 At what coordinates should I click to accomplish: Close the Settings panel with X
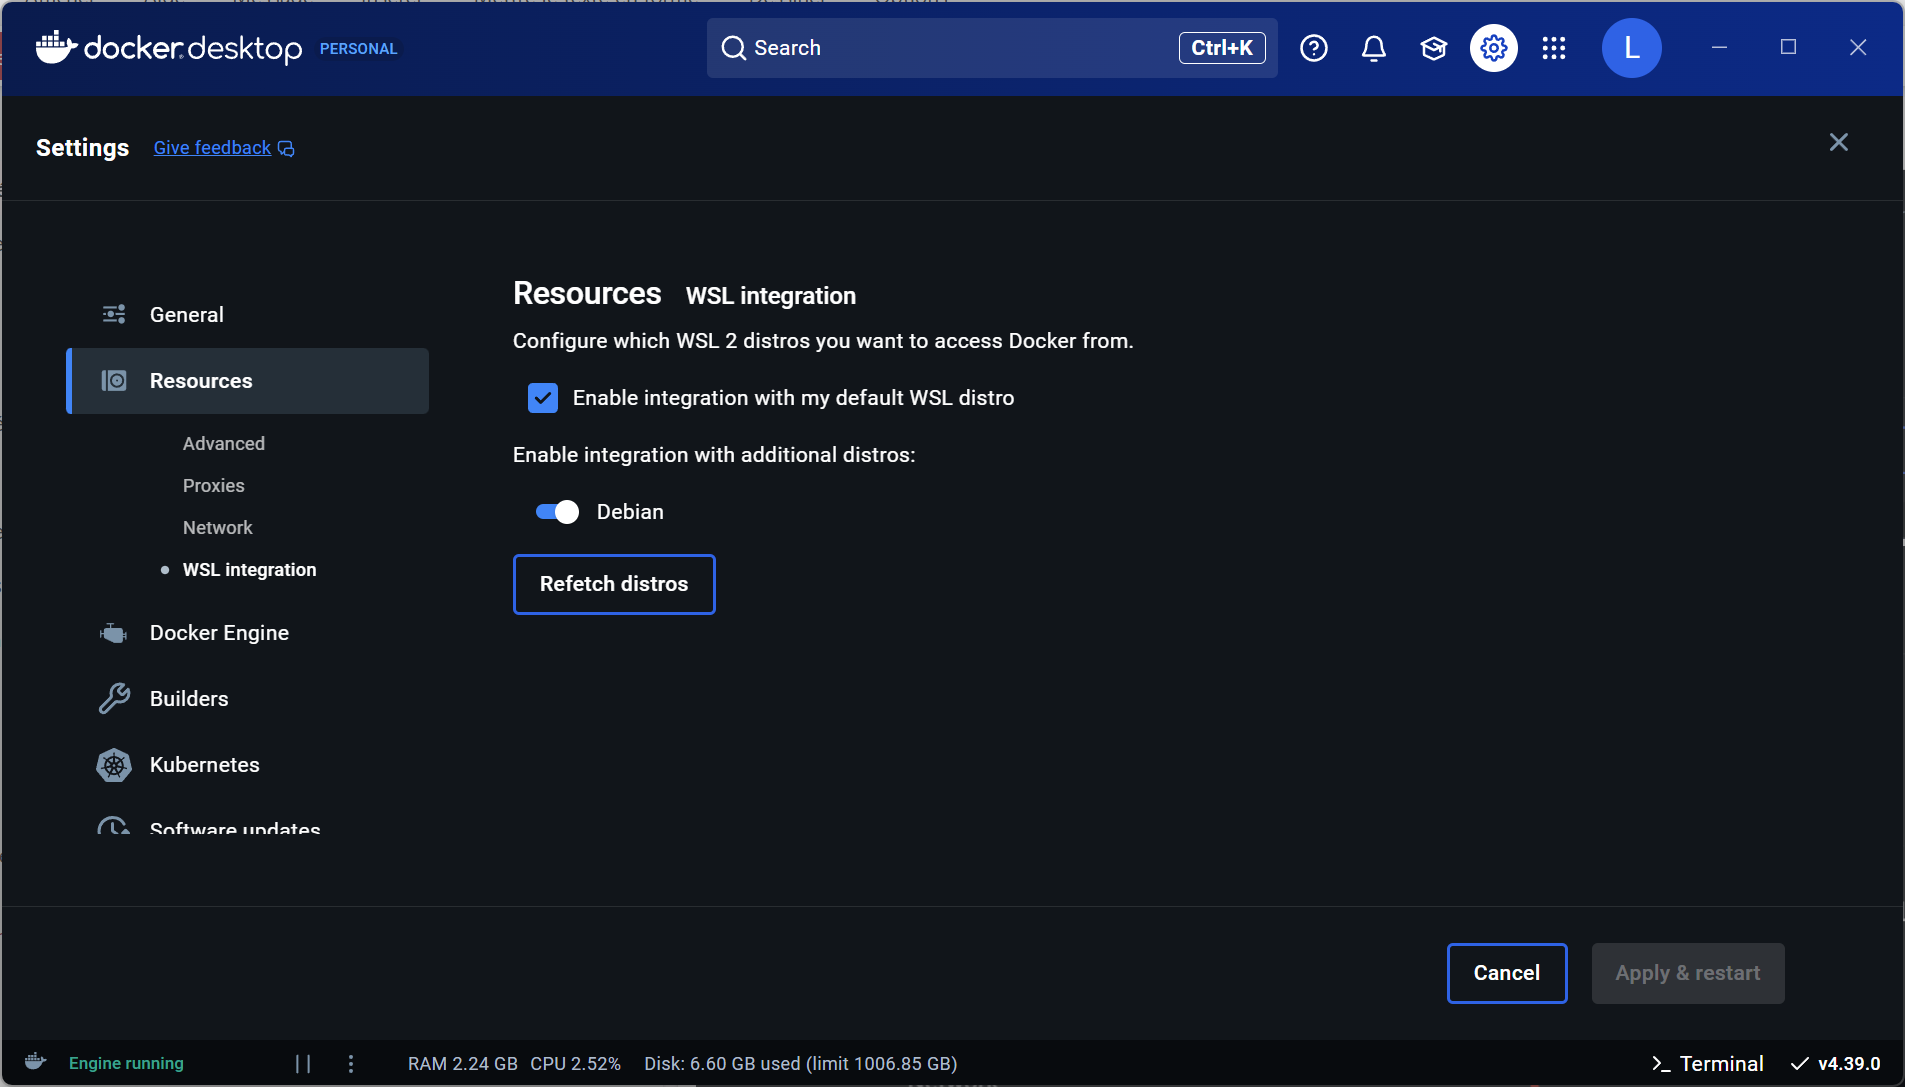tap(1838, 142)
